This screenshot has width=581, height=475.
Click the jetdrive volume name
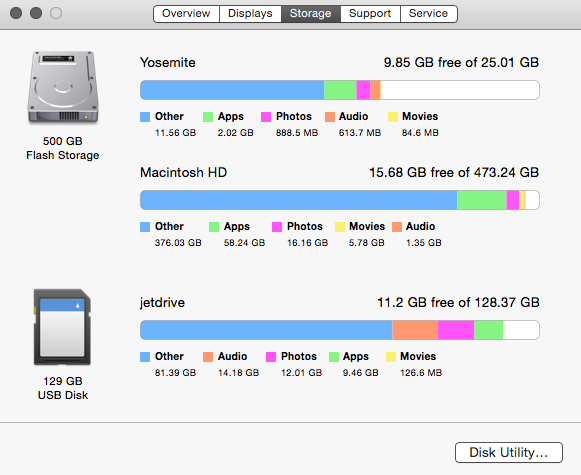click(162, 303)
